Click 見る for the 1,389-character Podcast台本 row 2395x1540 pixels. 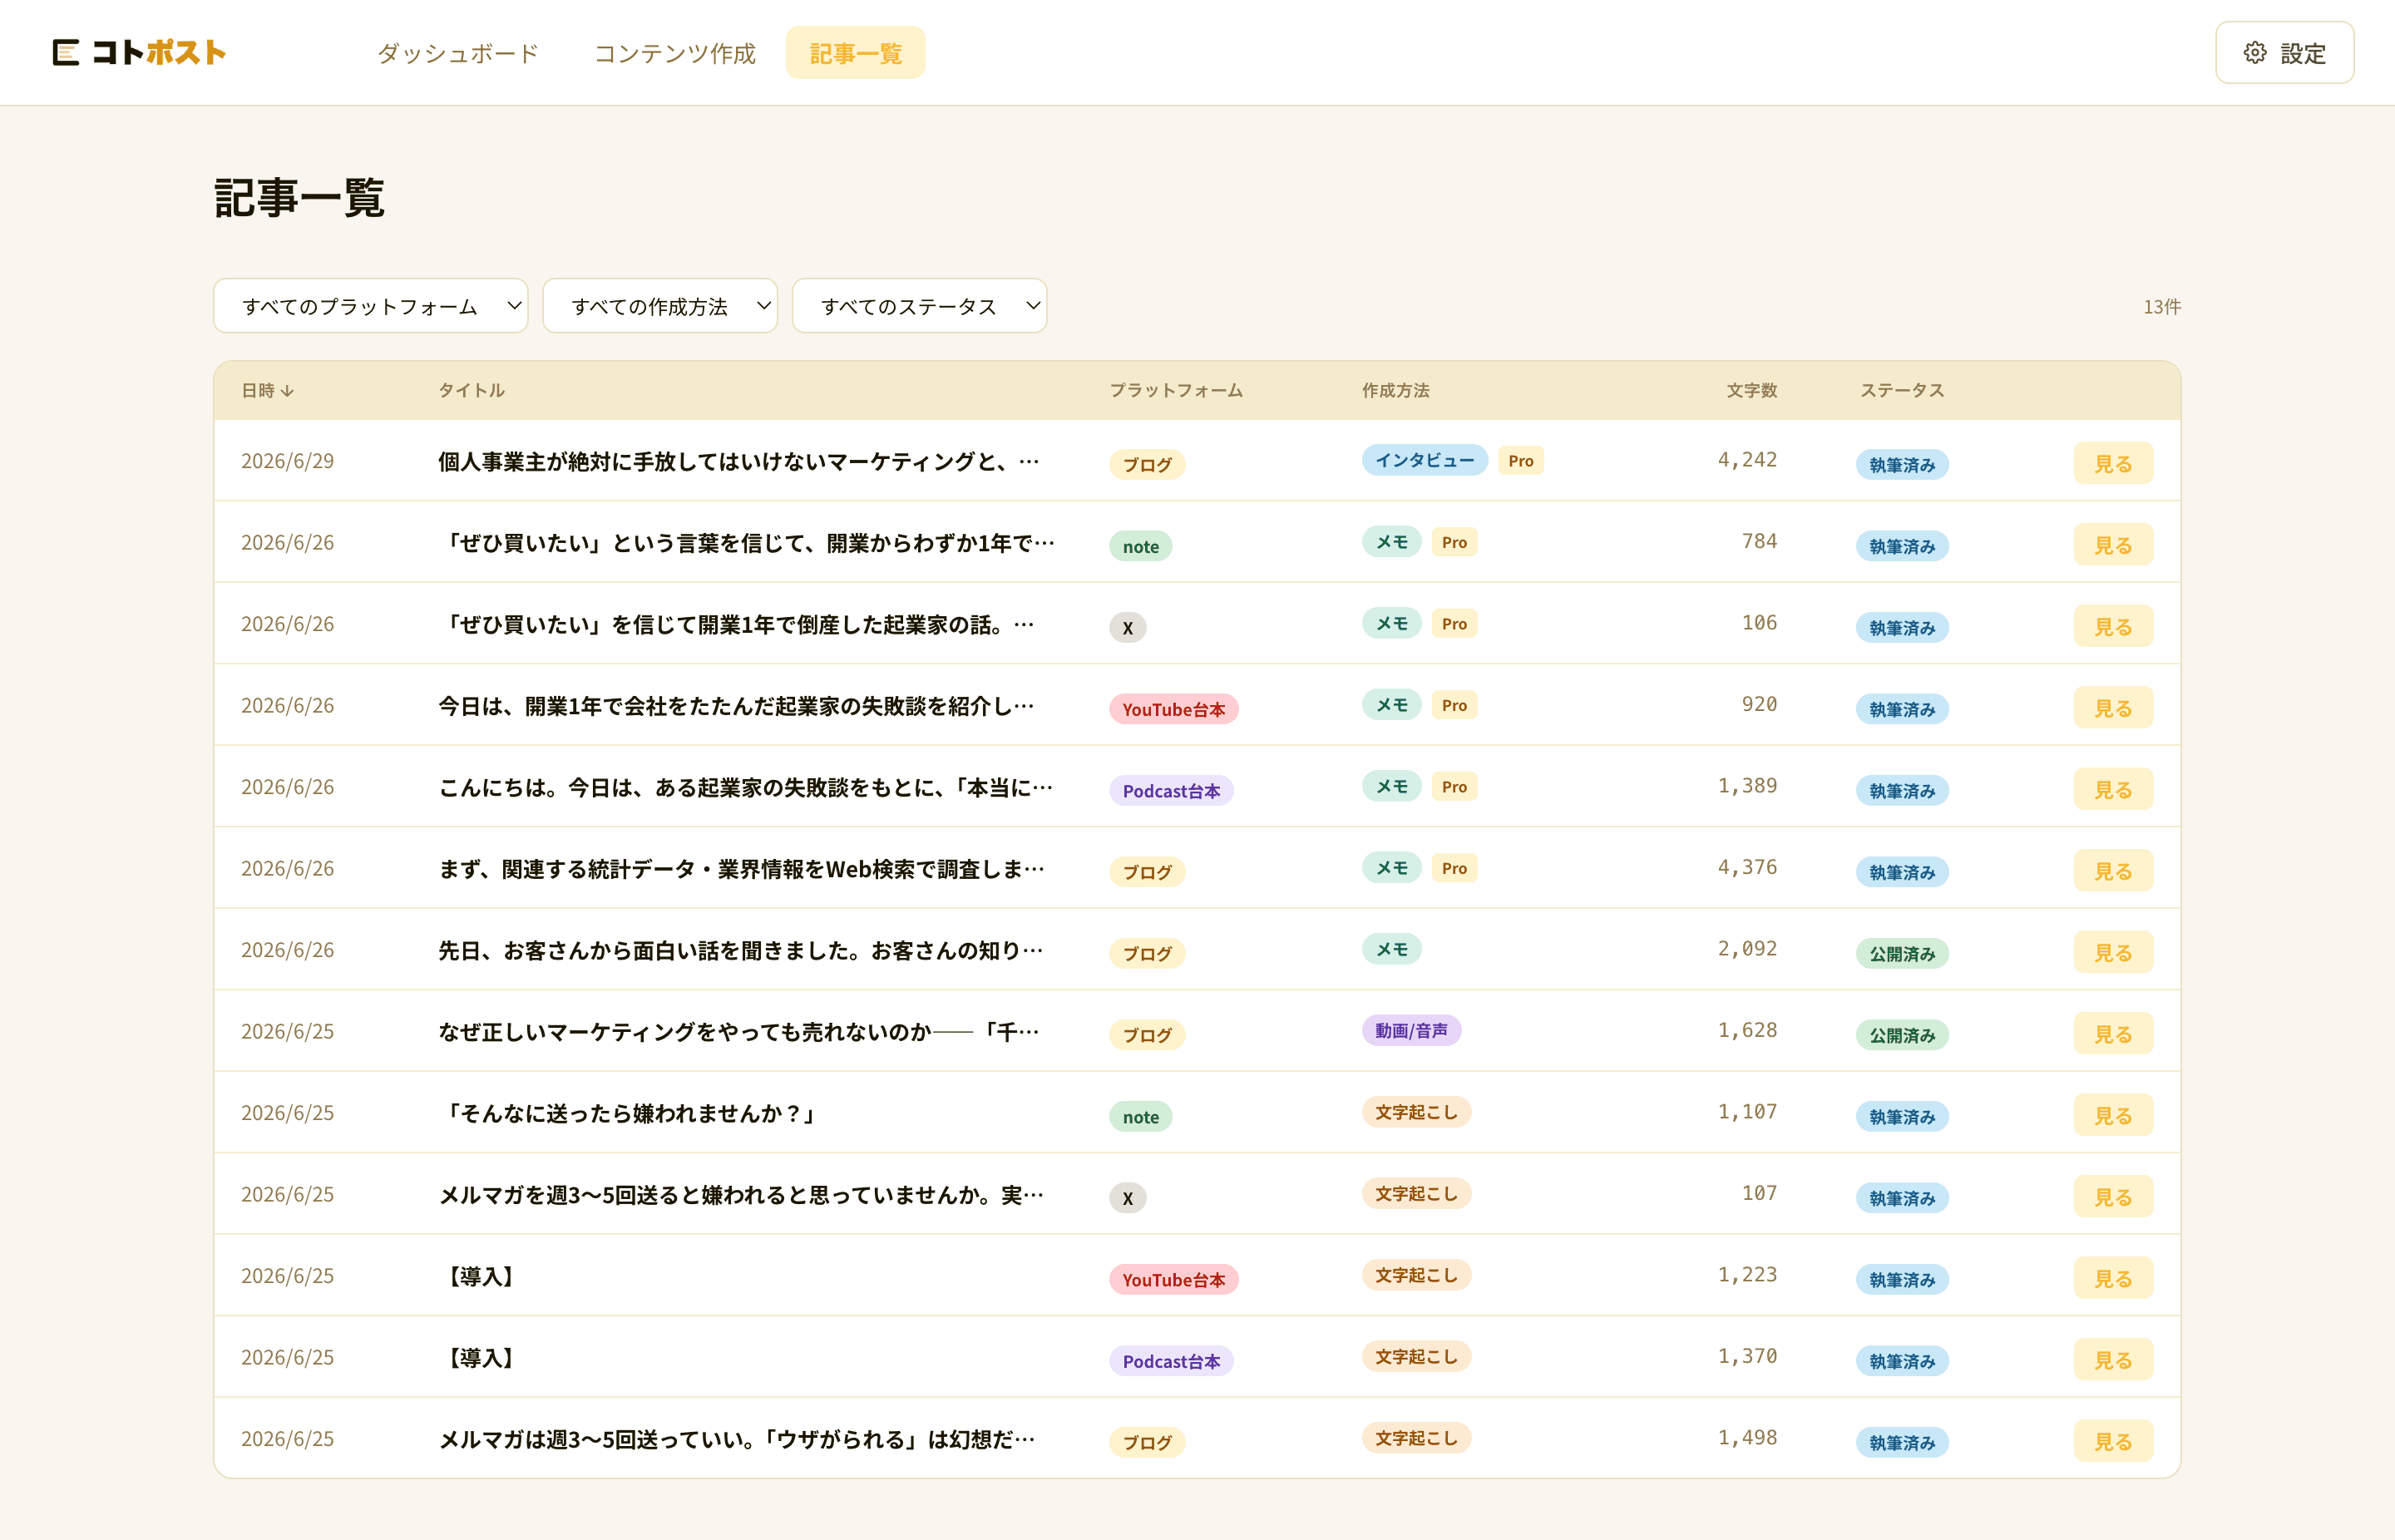tap(2113, 789)
